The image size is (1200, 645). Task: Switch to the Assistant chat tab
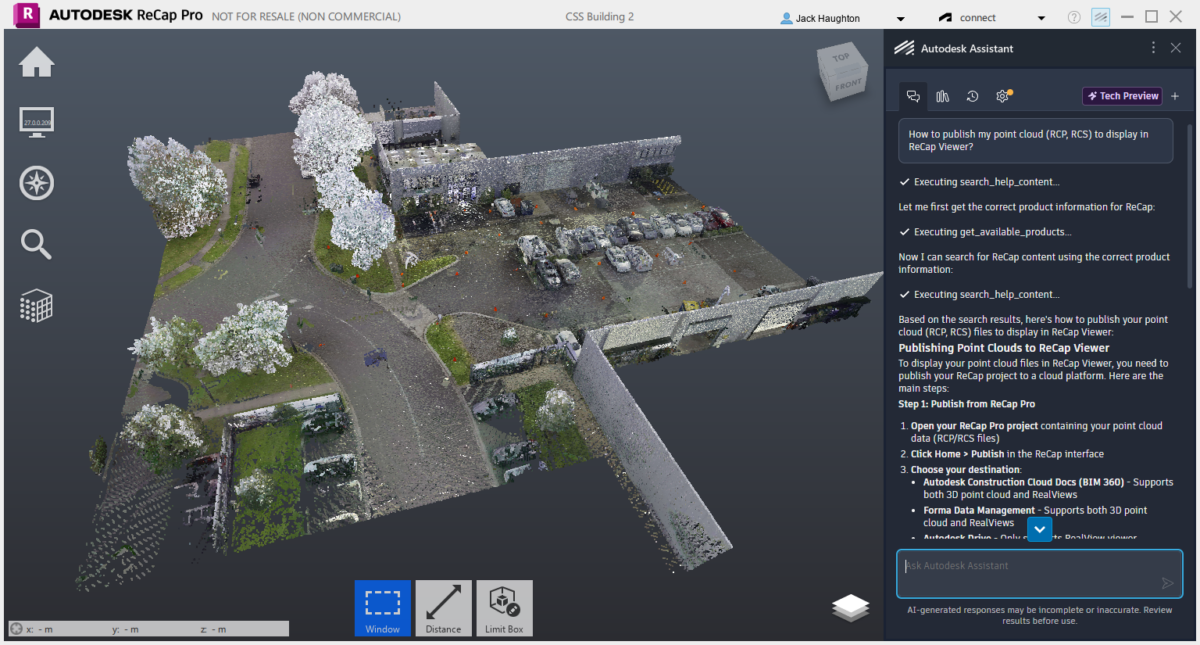coord(913,96)
